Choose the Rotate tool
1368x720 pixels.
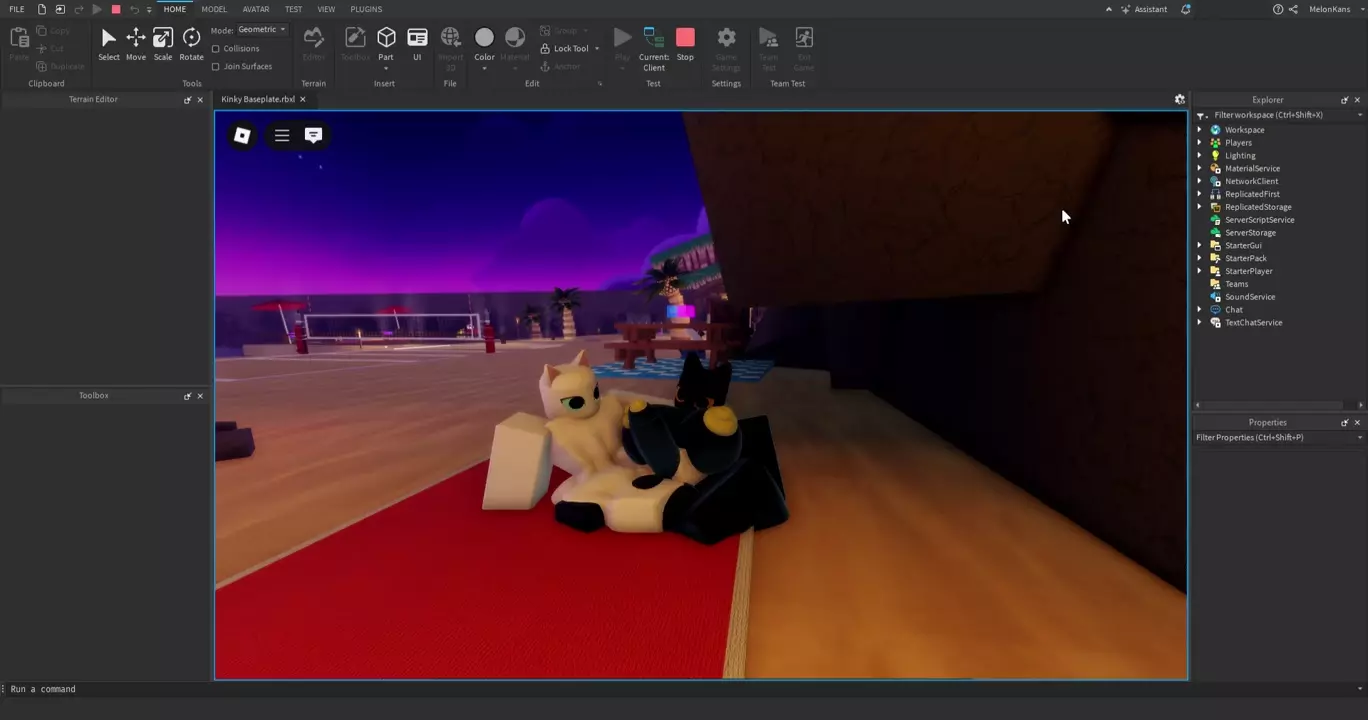pos(191,42)
